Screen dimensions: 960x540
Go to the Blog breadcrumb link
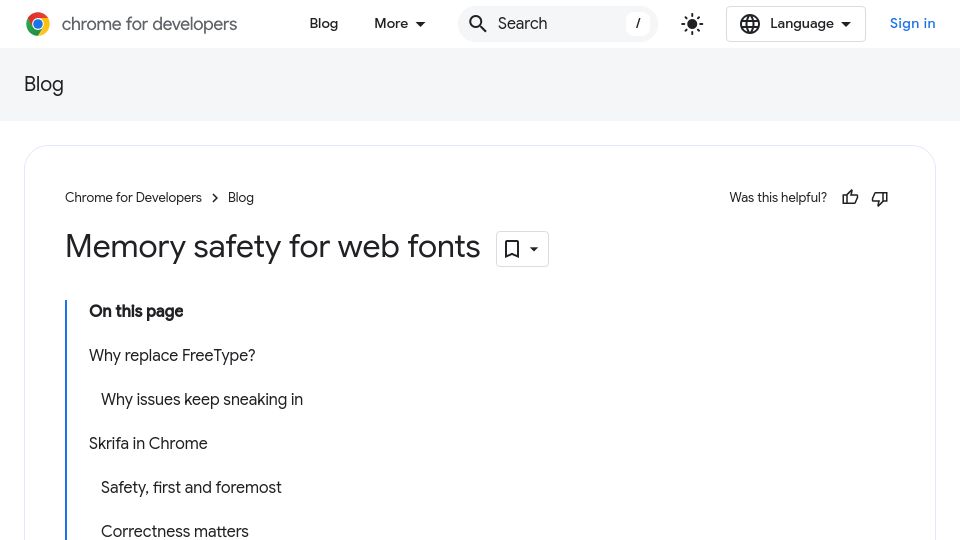[x=241, y=198]
